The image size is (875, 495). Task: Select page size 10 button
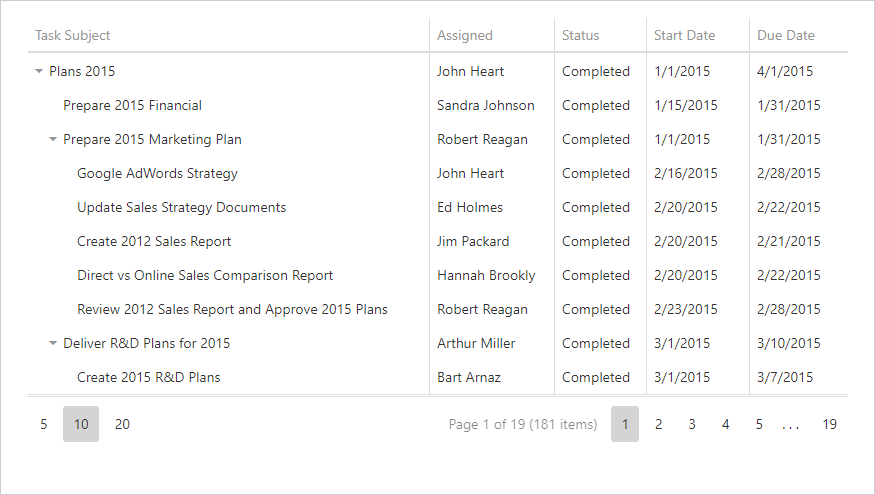coord(81,424)
